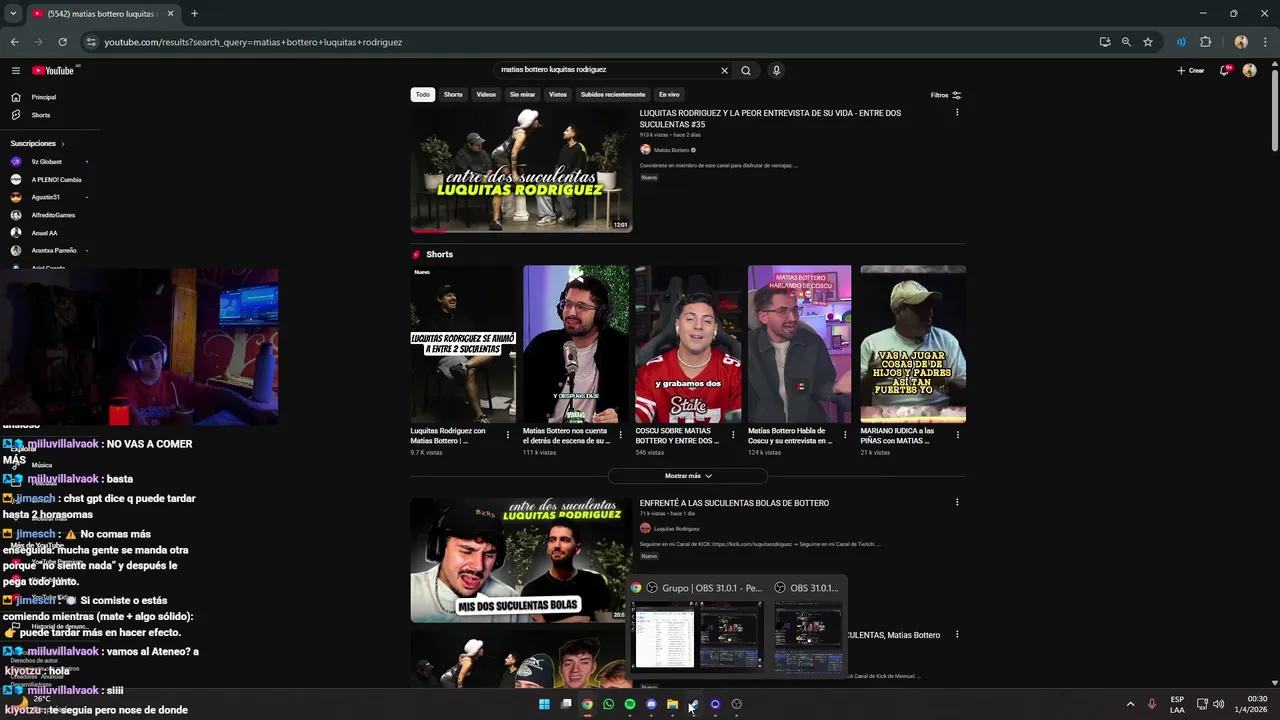Select the Vistos filter chip
Viewport: 1280px width, 720px height.
(558, 94)
